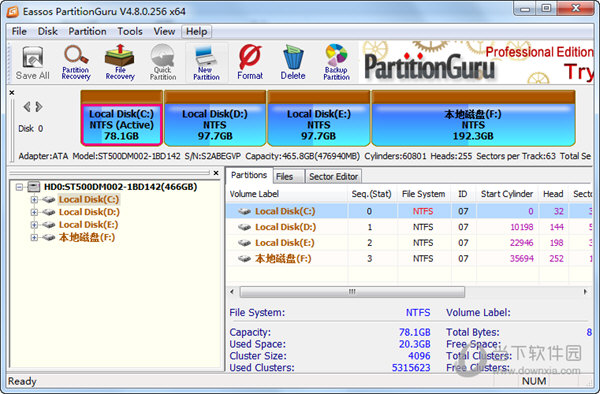Click start cylinder value 35694
Screen dimensions: 600x394
(522, 259)
